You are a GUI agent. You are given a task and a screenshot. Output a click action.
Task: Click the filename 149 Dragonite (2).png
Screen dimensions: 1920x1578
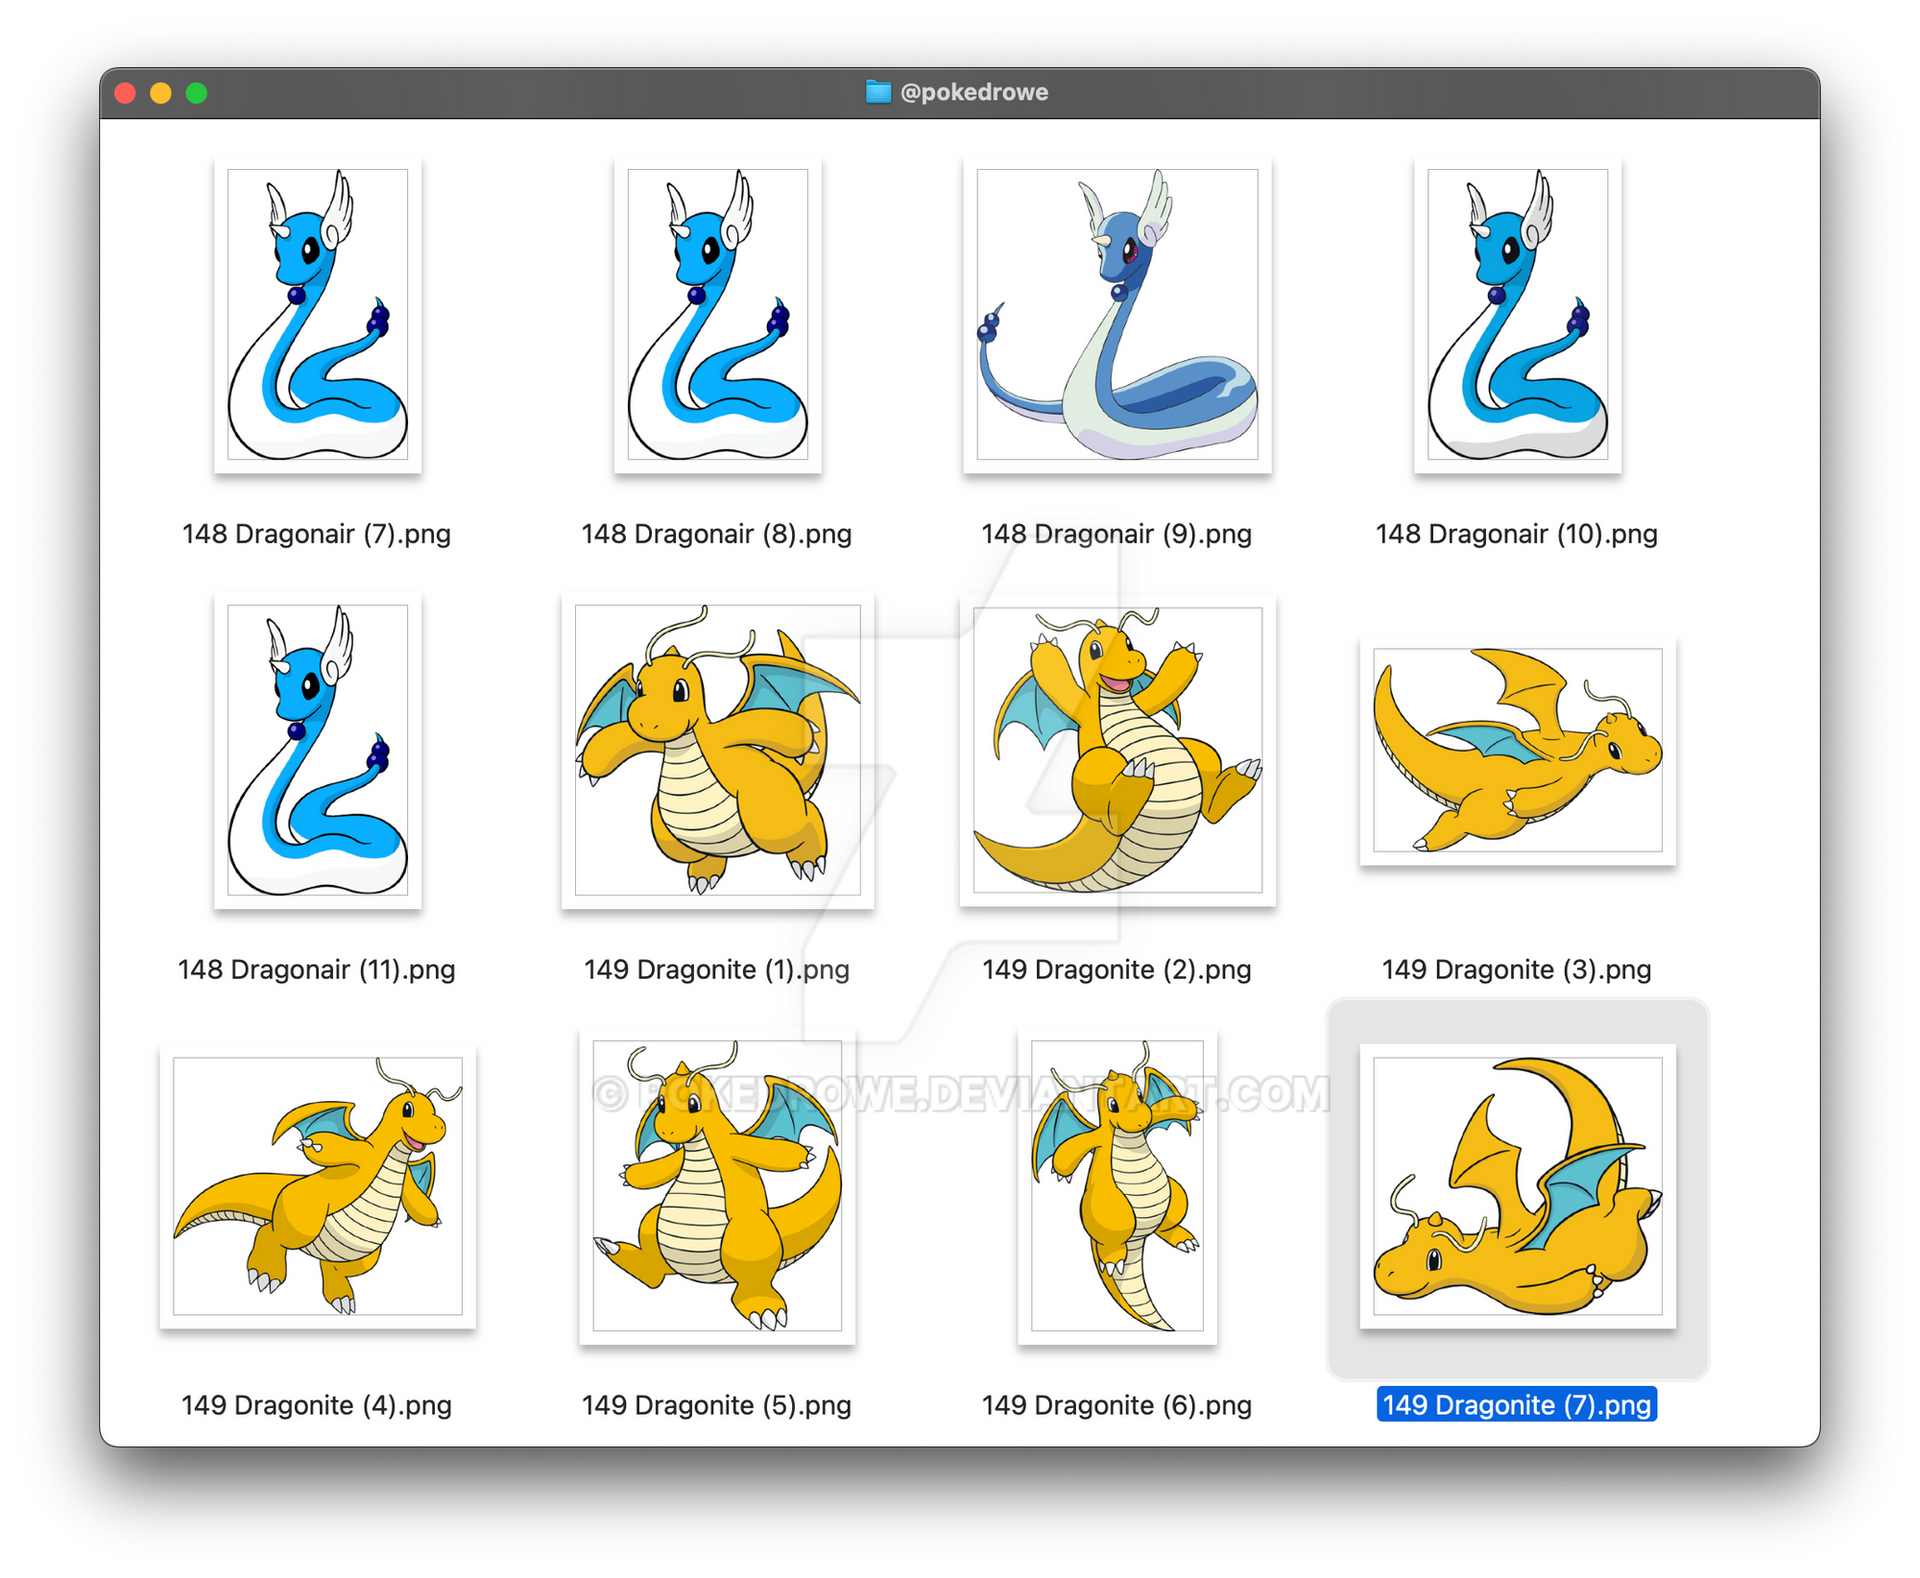pyautogui.click(x=1117, y=970)
